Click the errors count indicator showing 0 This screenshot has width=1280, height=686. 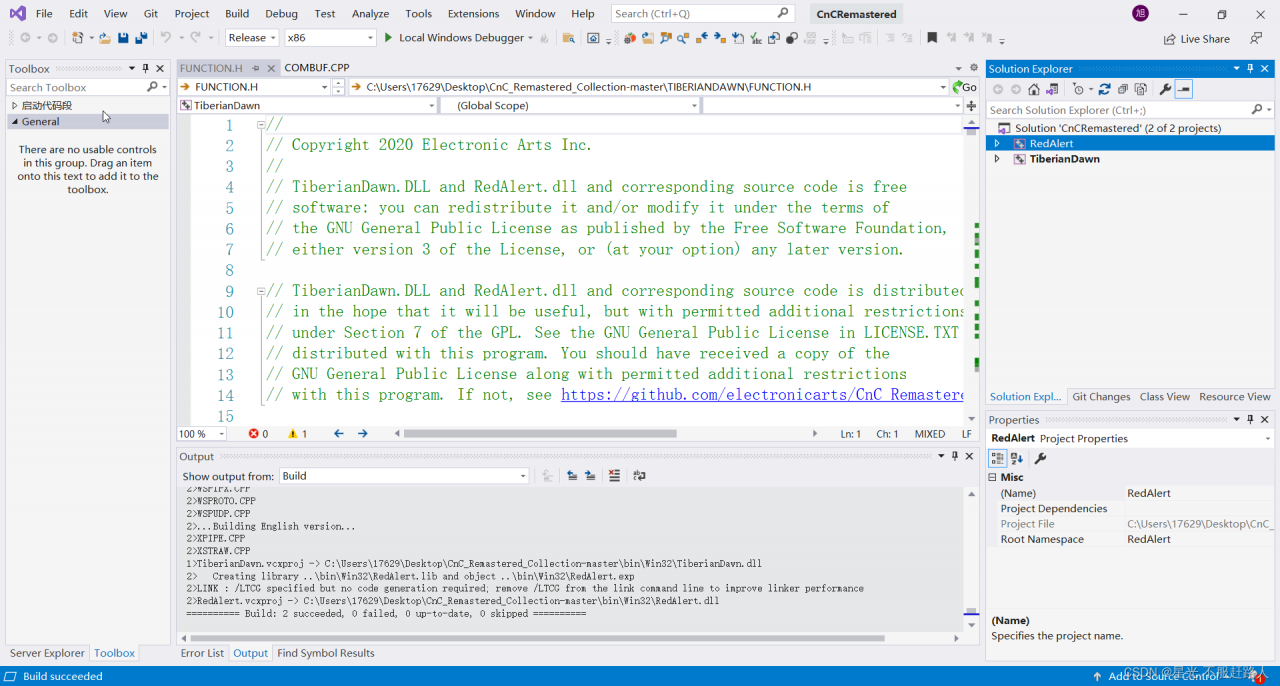[258, 434]
